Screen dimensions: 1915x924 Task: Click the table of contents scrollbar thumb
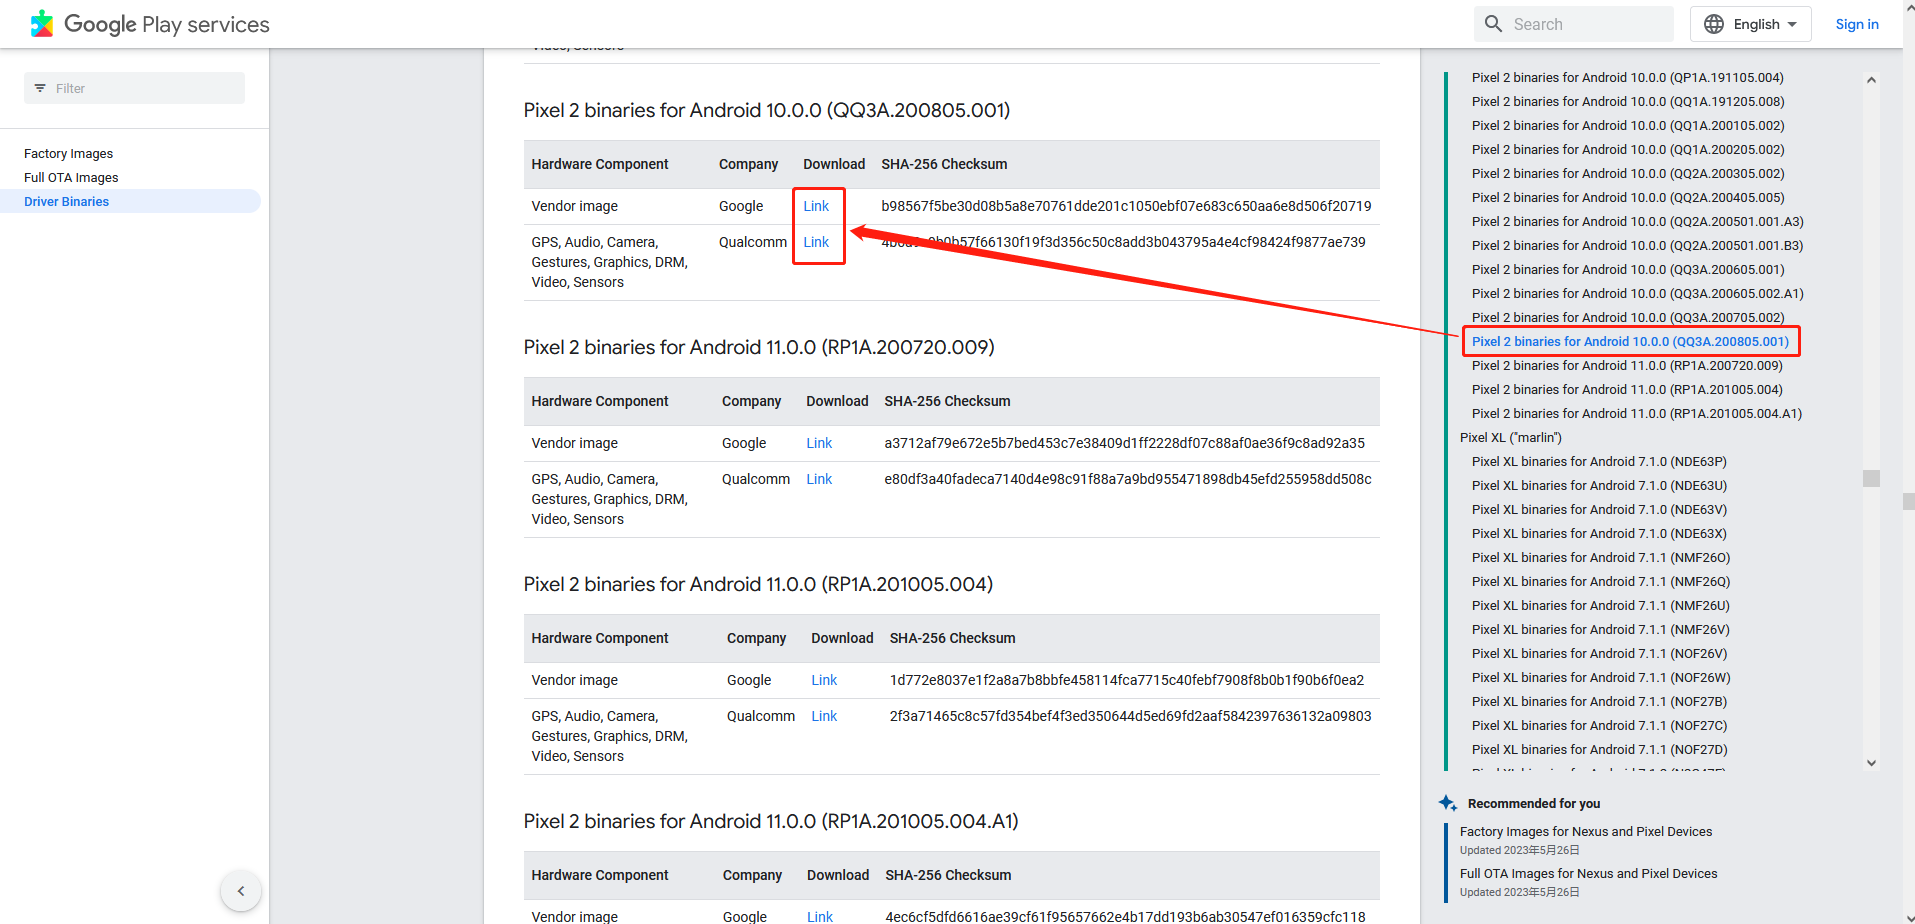pyautogui.click(x=1871, y=478)
